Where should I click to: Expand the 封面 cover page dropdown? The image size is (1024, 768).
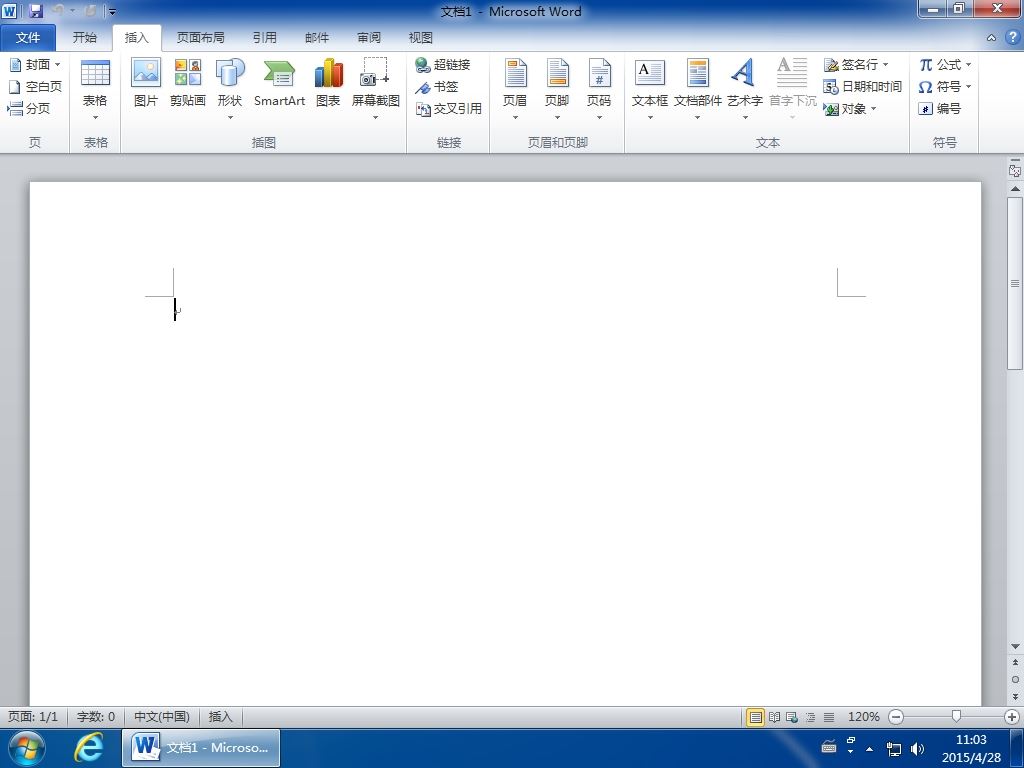tap(57, 64)
